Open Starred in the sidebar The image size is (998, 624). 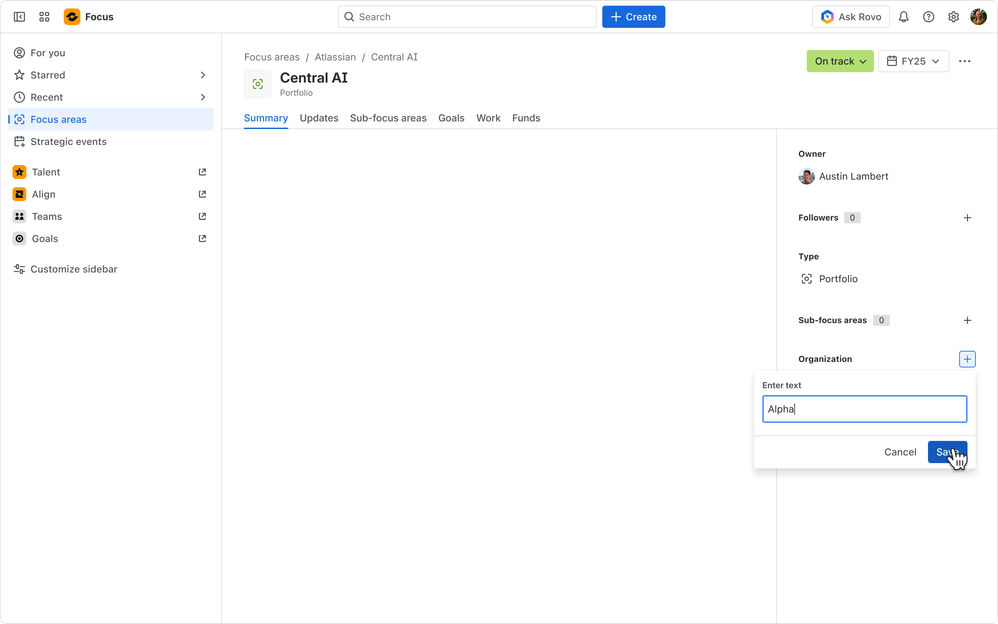click(111, 75)
